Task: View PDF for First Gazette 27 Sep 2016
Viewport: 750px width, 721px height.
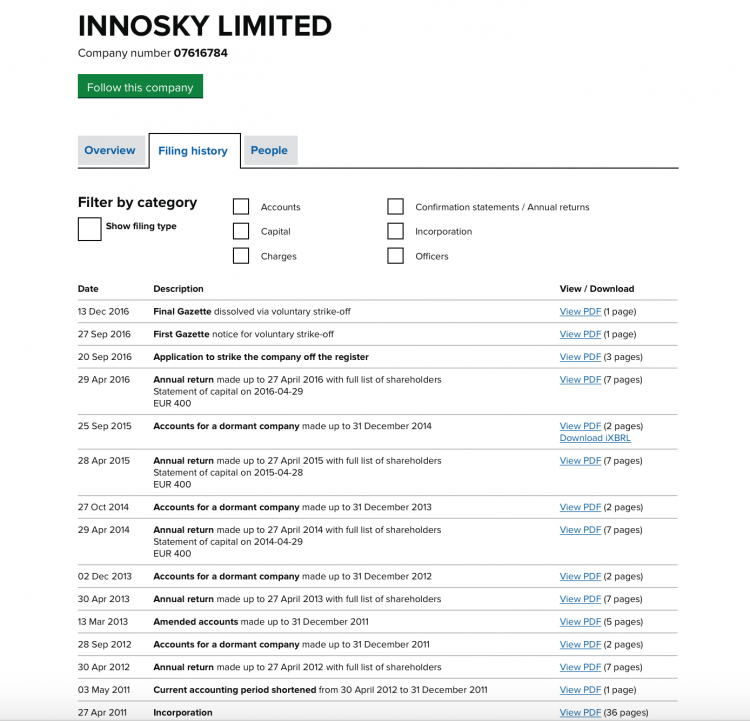Action: coord(580,334)
